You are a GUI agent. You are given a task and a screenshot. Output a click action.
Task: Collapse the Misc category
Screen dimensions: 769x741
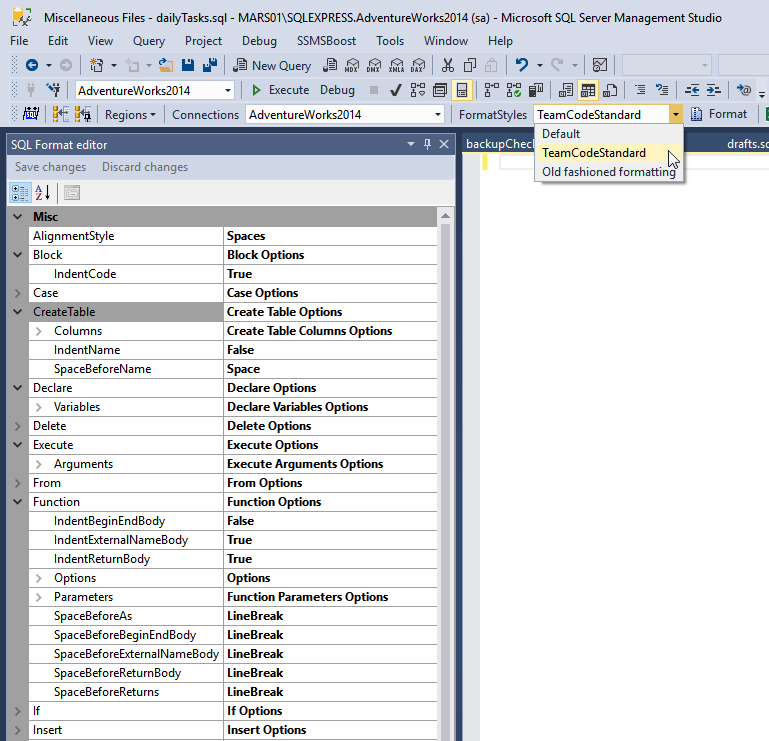coord(18,217)
